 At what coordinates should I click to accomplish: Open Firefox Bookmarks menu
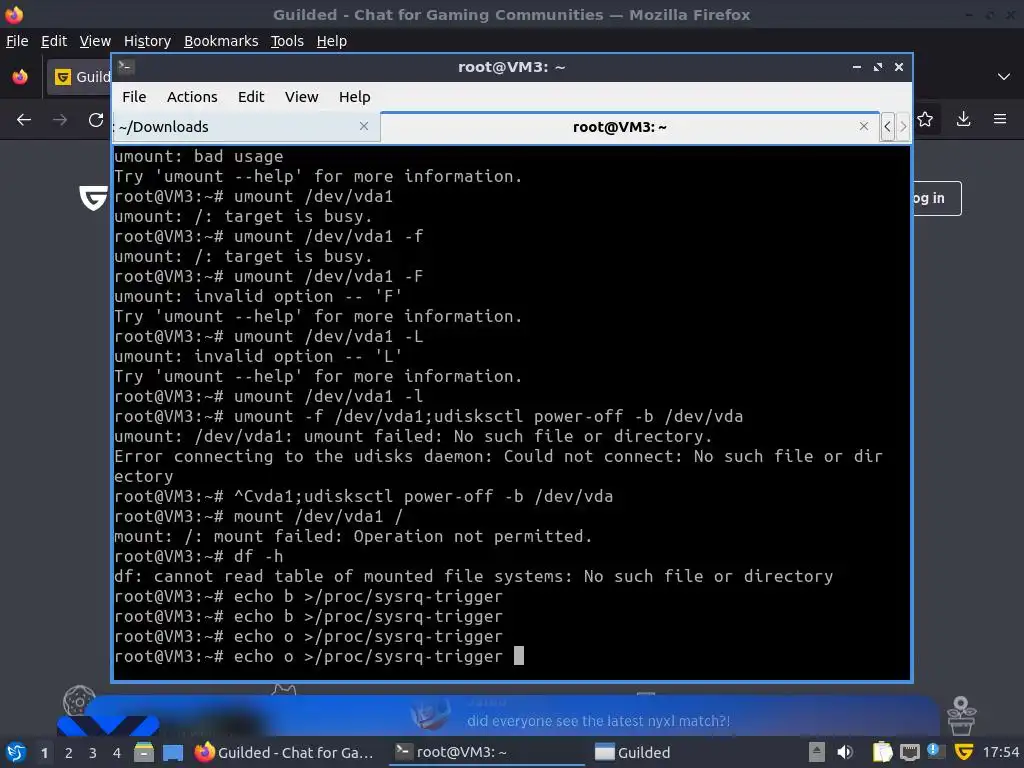click(221, 41)
